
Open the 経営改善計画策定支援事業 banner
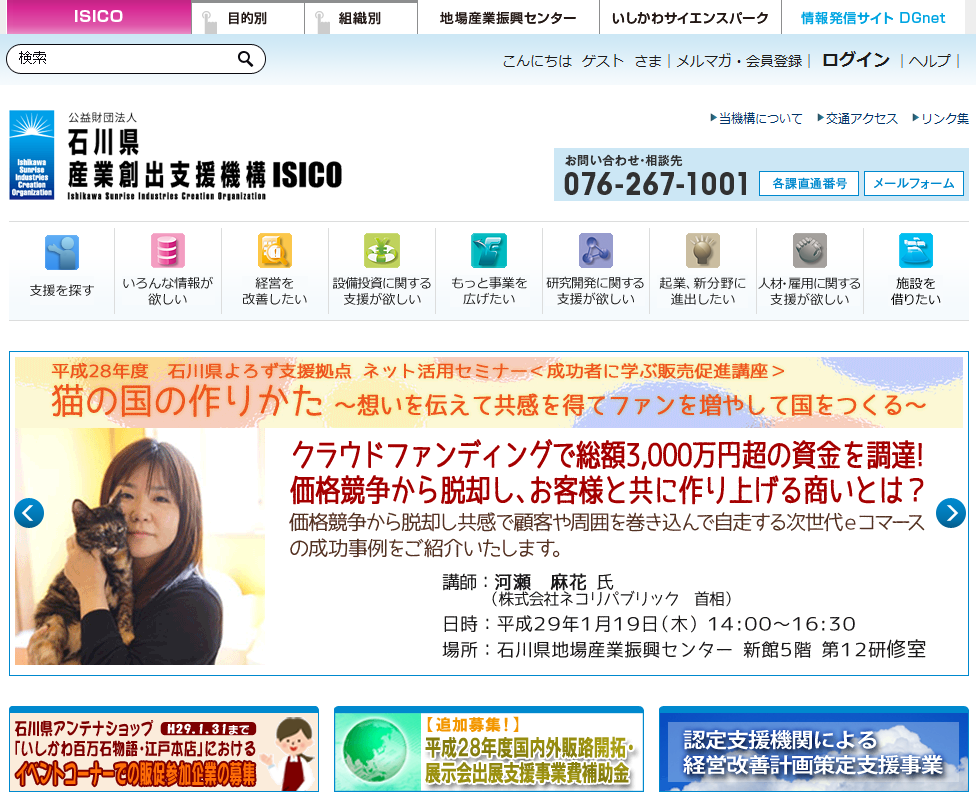pyautogui.click(x=814, y=750)
